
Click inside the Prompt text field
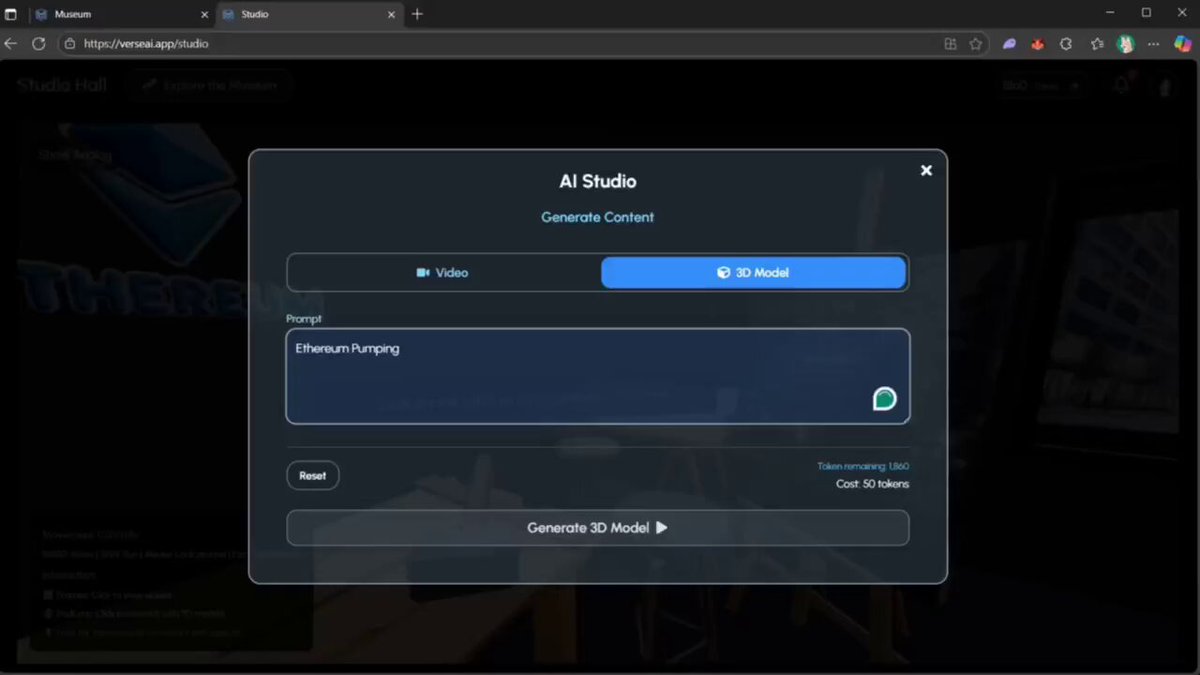(x=597, y=376)
